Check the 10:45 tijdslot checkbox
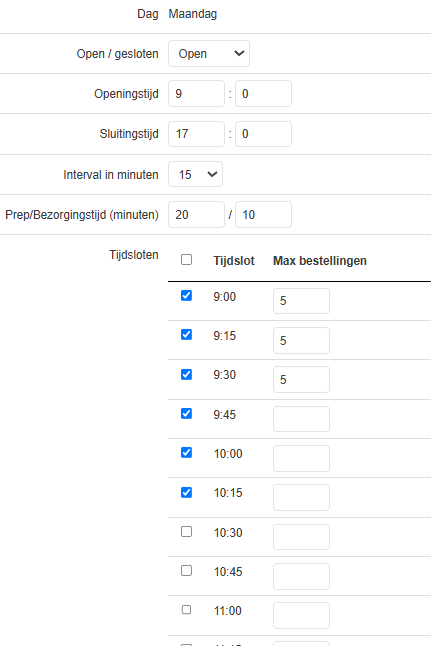Screen dimensions: 431x646 coord(186,571)
